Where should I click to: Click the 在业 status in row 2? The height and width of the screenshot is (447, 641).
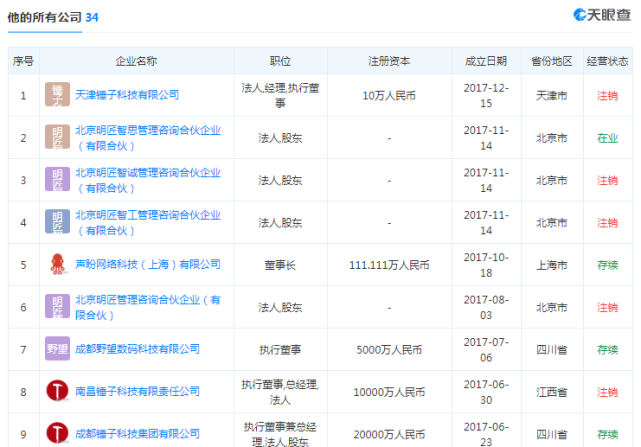pyautogui.click(x=607, y=138)
